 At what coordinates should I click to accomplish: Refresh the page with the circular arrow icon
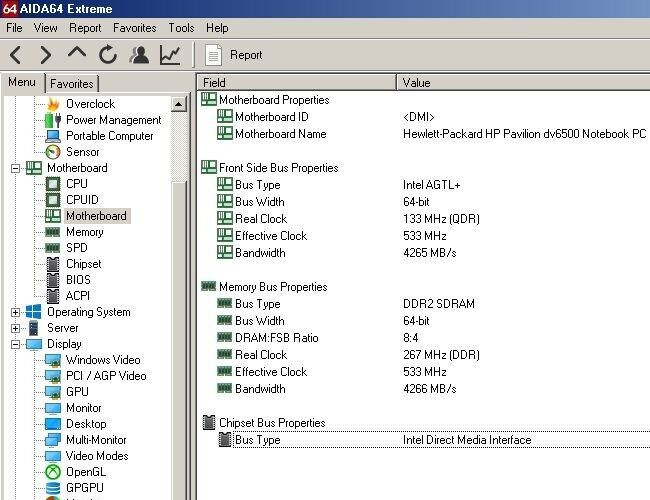click(108, 55)
